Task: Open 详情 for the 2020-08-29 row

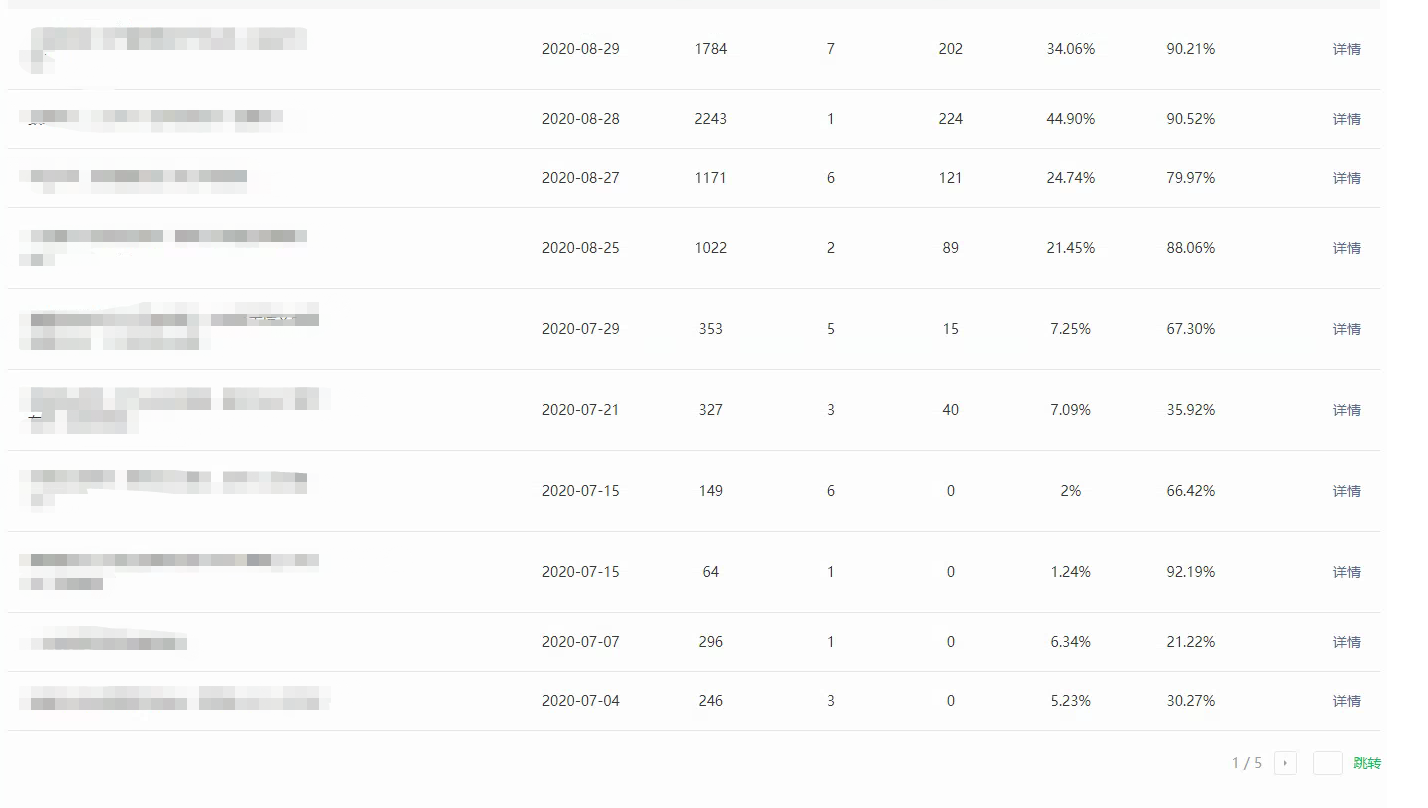Action: coord(1346,49)
